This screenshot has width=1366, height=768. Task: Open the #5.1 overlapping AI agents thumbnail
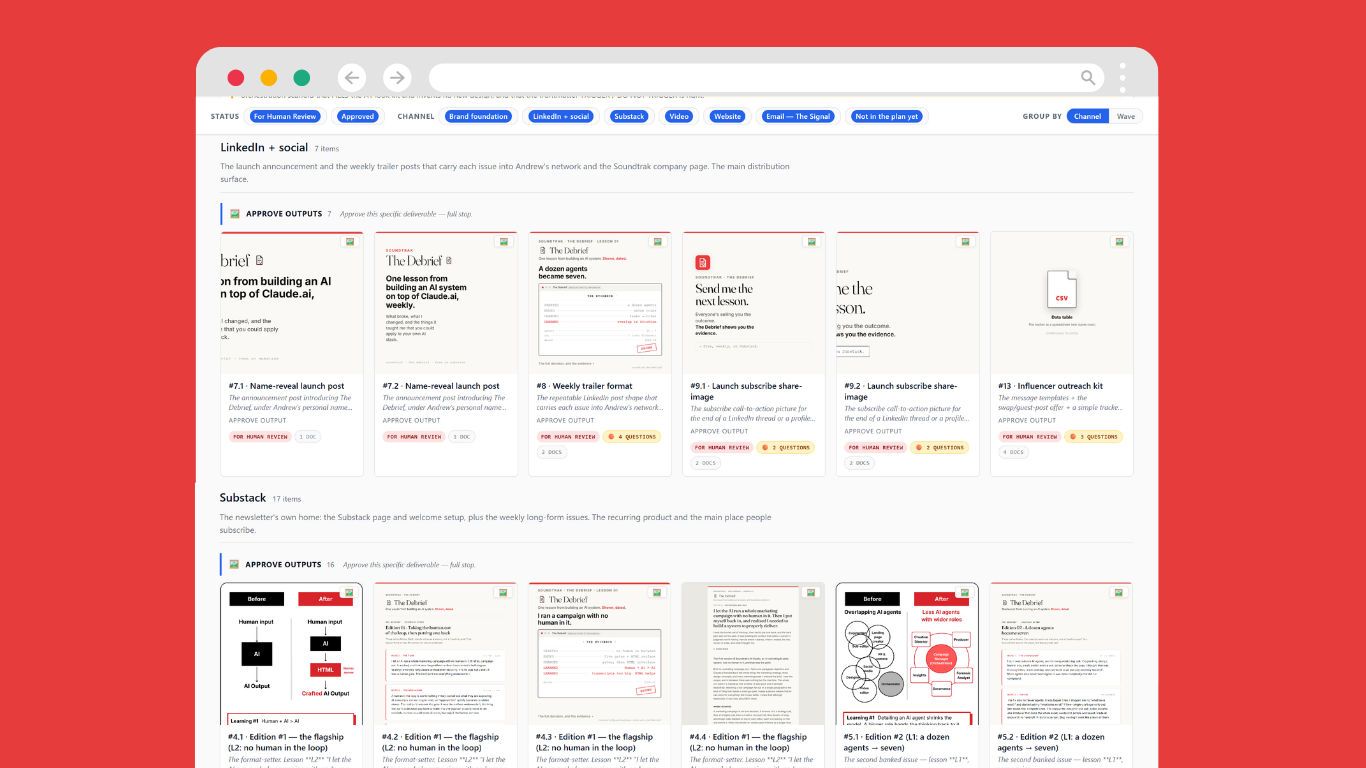[x=908, y=654]
